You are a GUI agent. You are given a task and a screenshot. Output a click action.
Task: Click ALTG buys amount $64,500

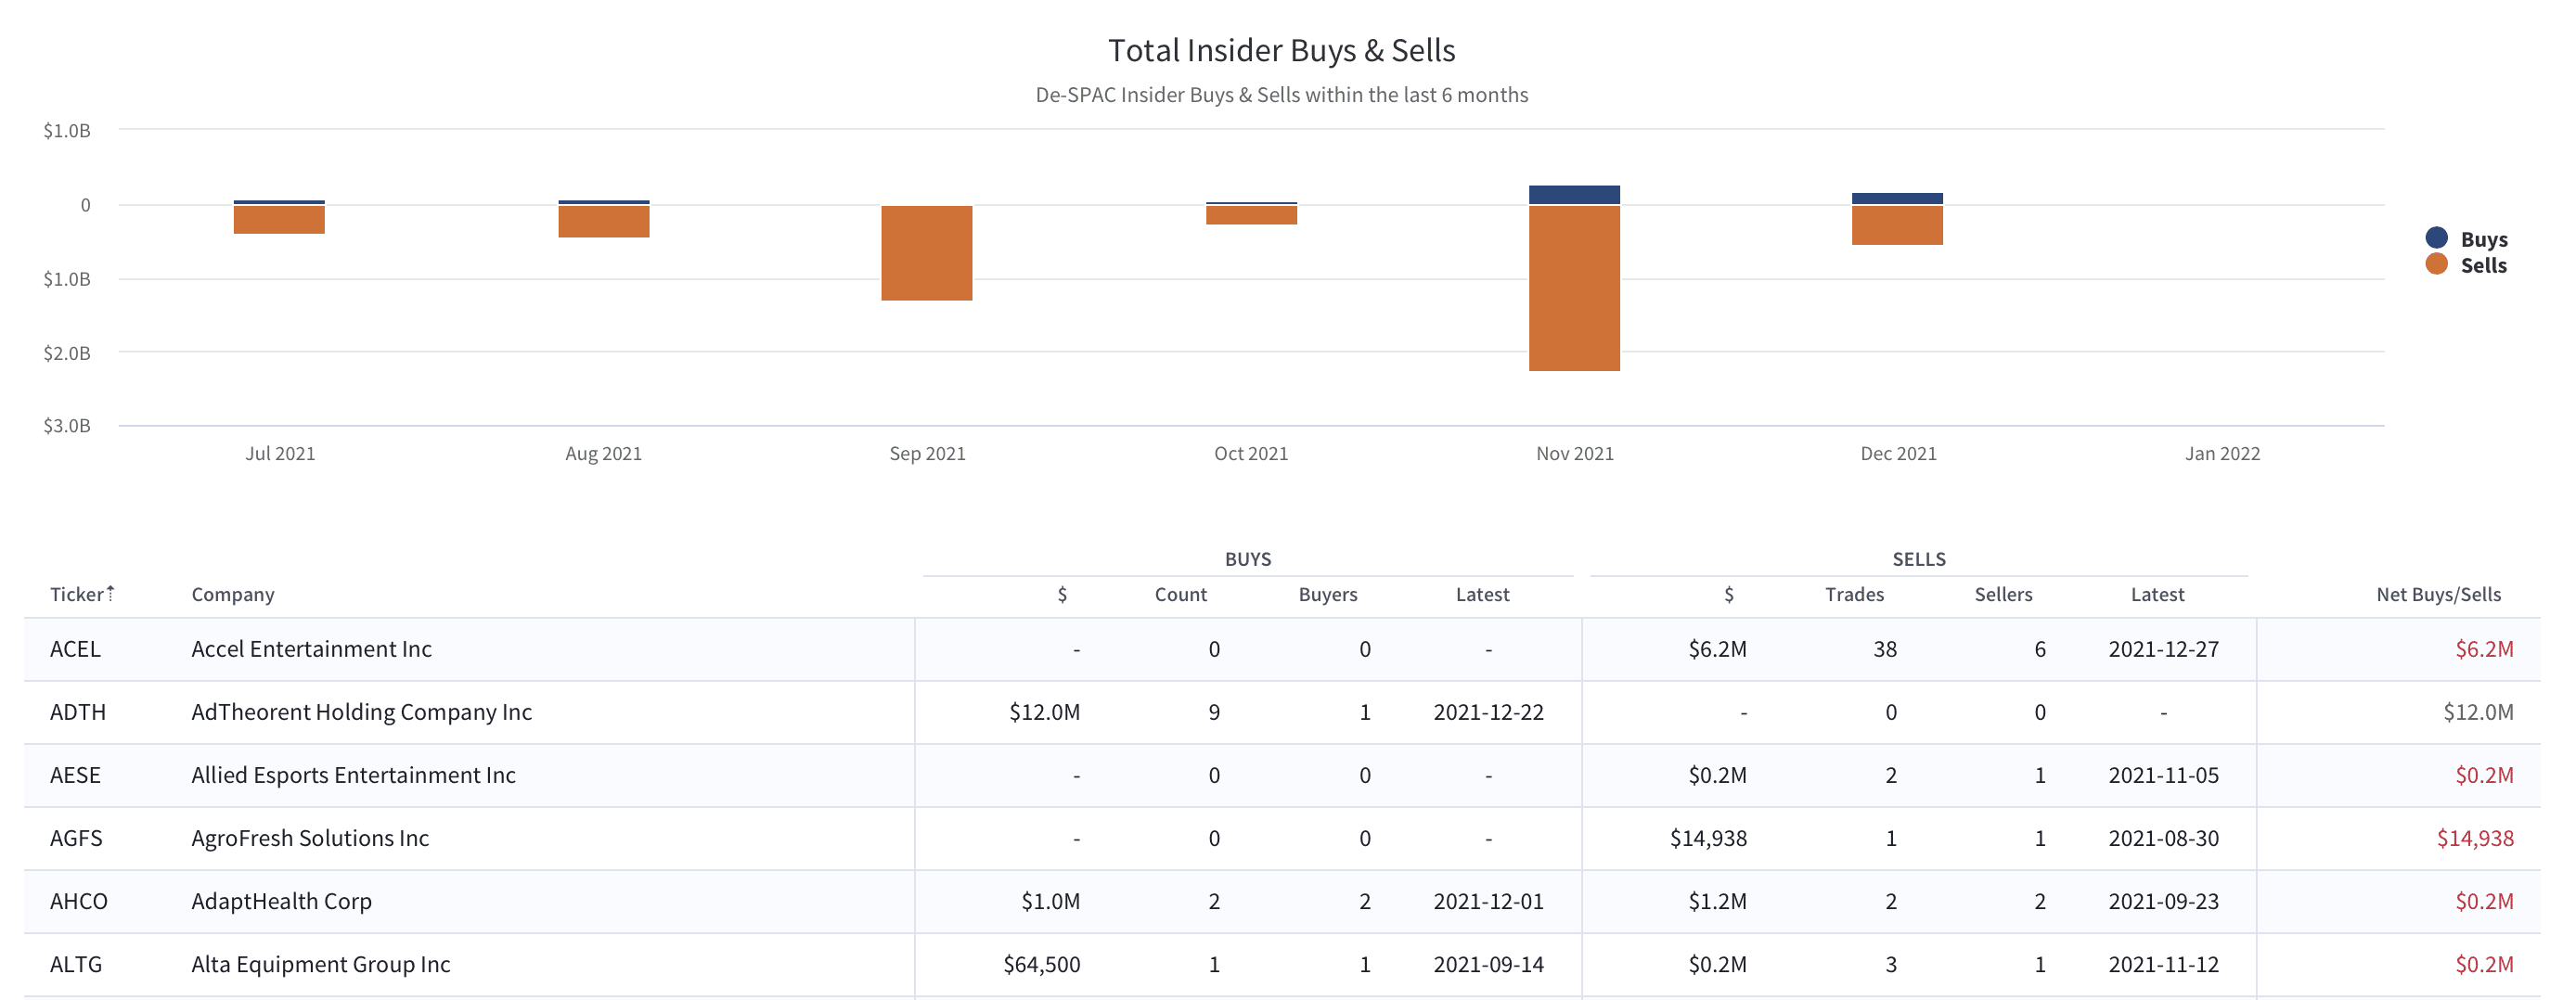1041,964
